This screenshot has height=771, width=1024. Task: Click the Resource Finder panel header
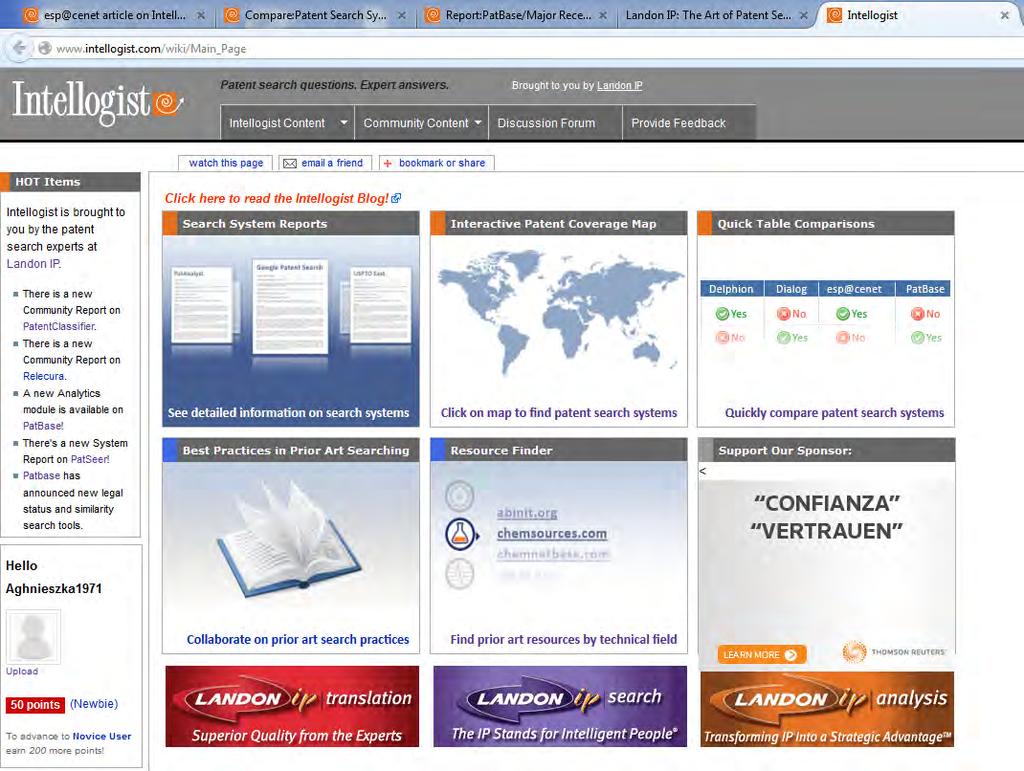pyautogui.click(x=559, y=450)
